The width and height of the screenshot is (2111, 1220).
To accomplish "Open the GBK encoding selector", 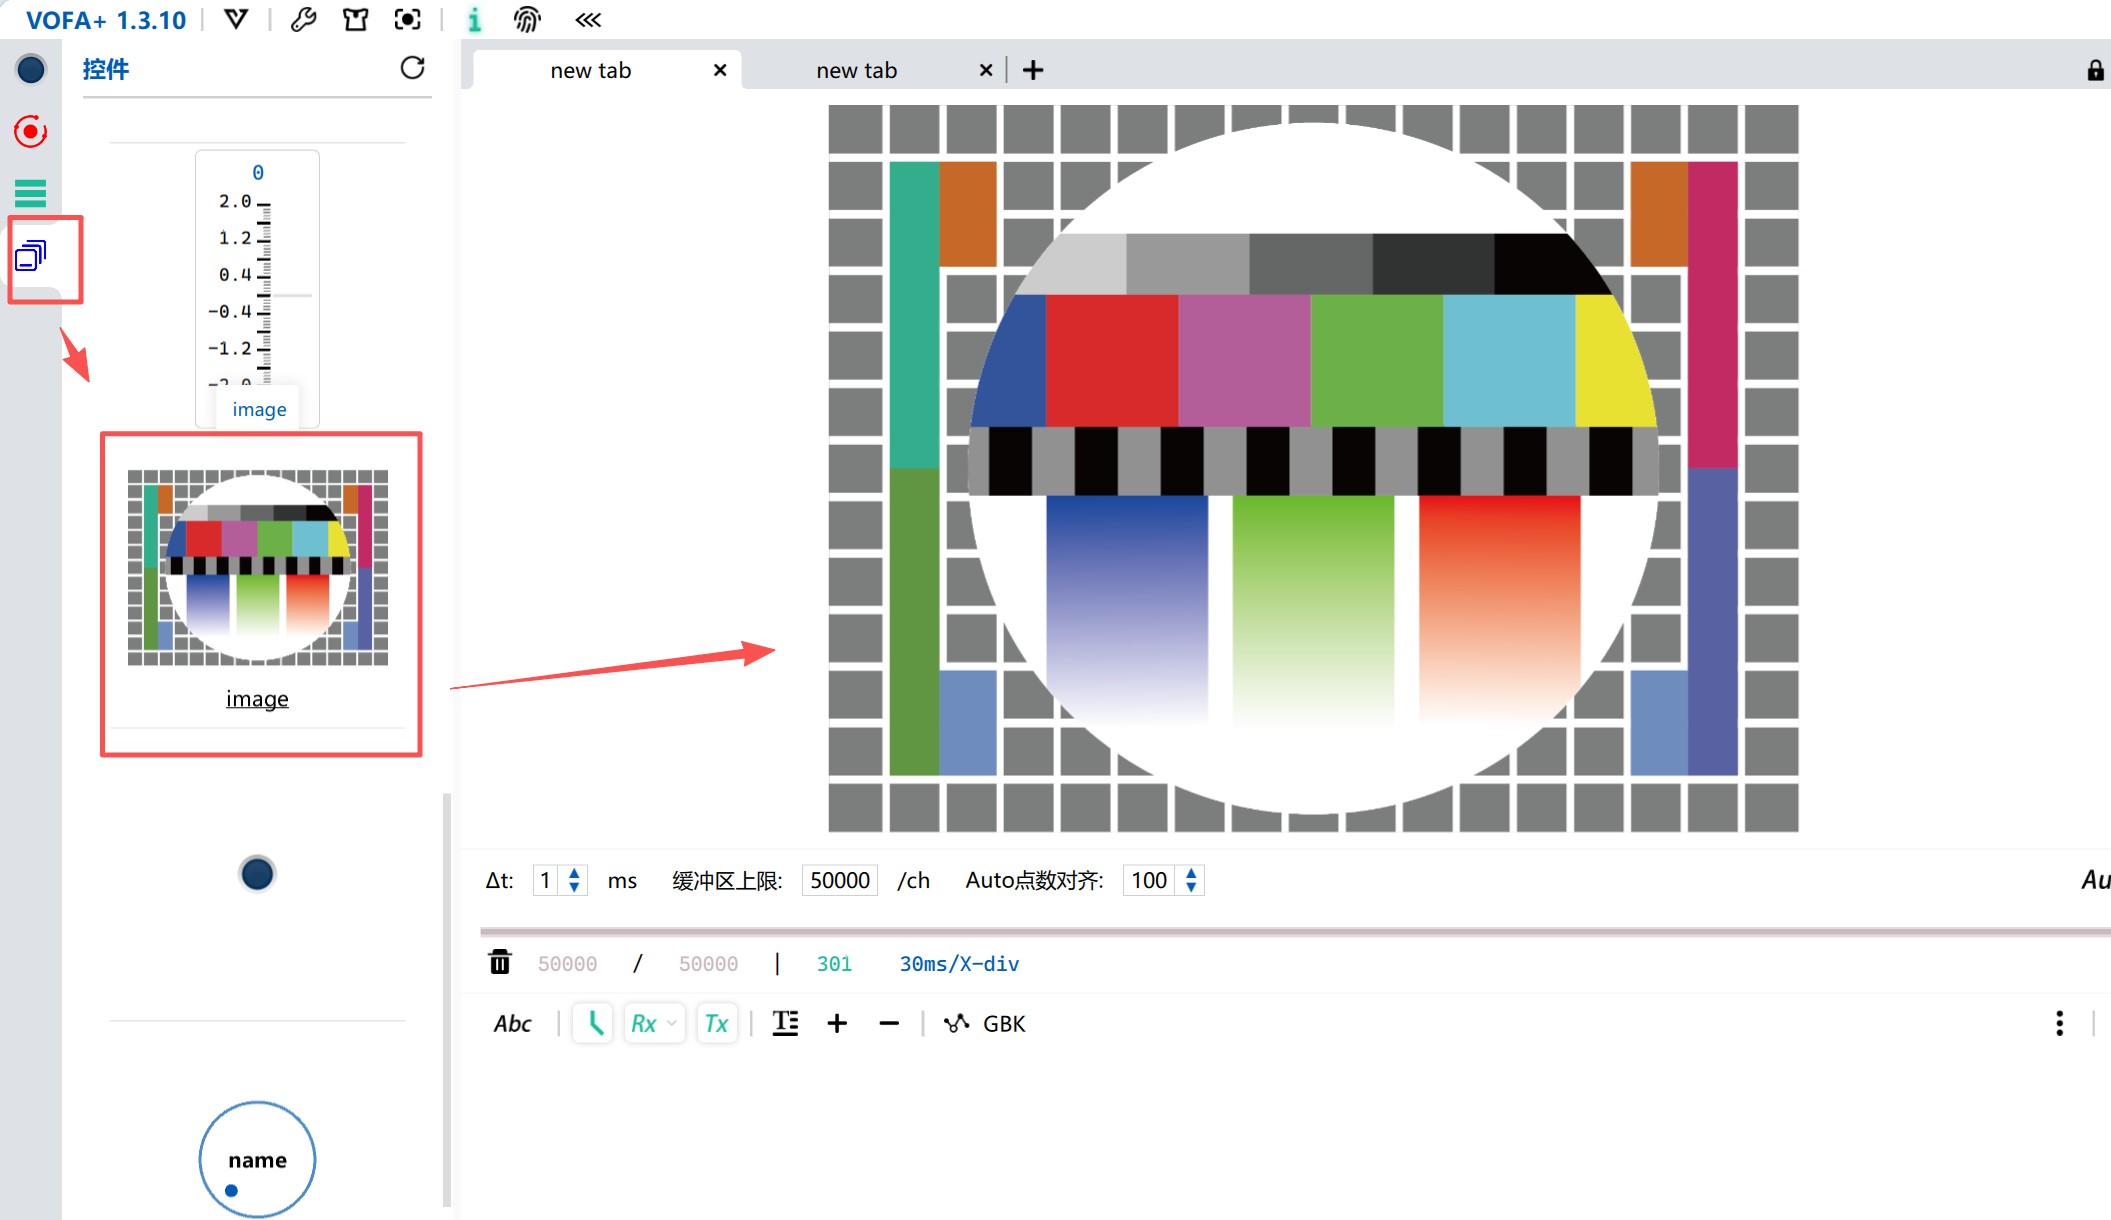I will click(x=1003, y=1023).
